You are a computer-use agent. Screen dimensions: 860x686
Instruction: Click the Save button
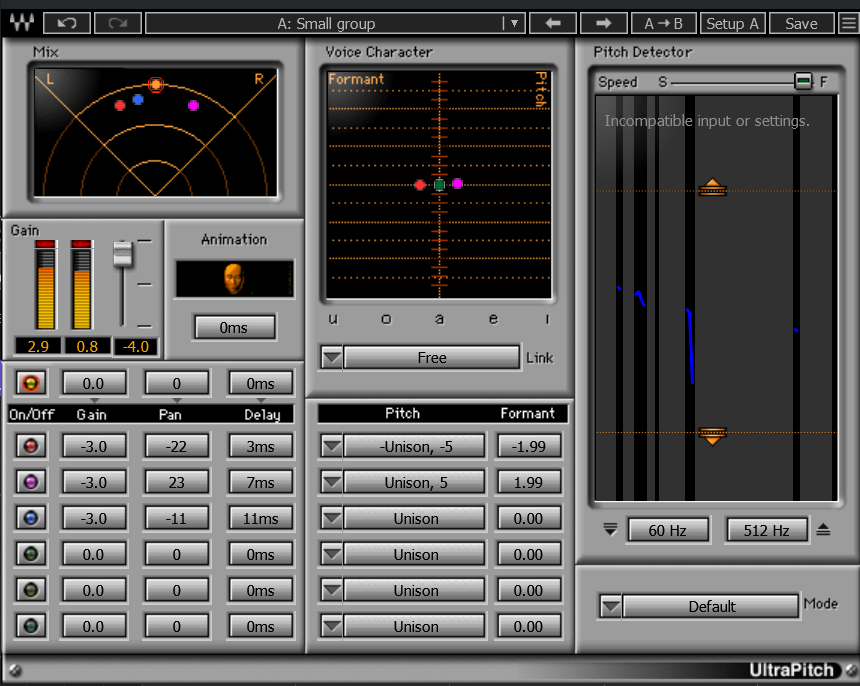(801, 24)
